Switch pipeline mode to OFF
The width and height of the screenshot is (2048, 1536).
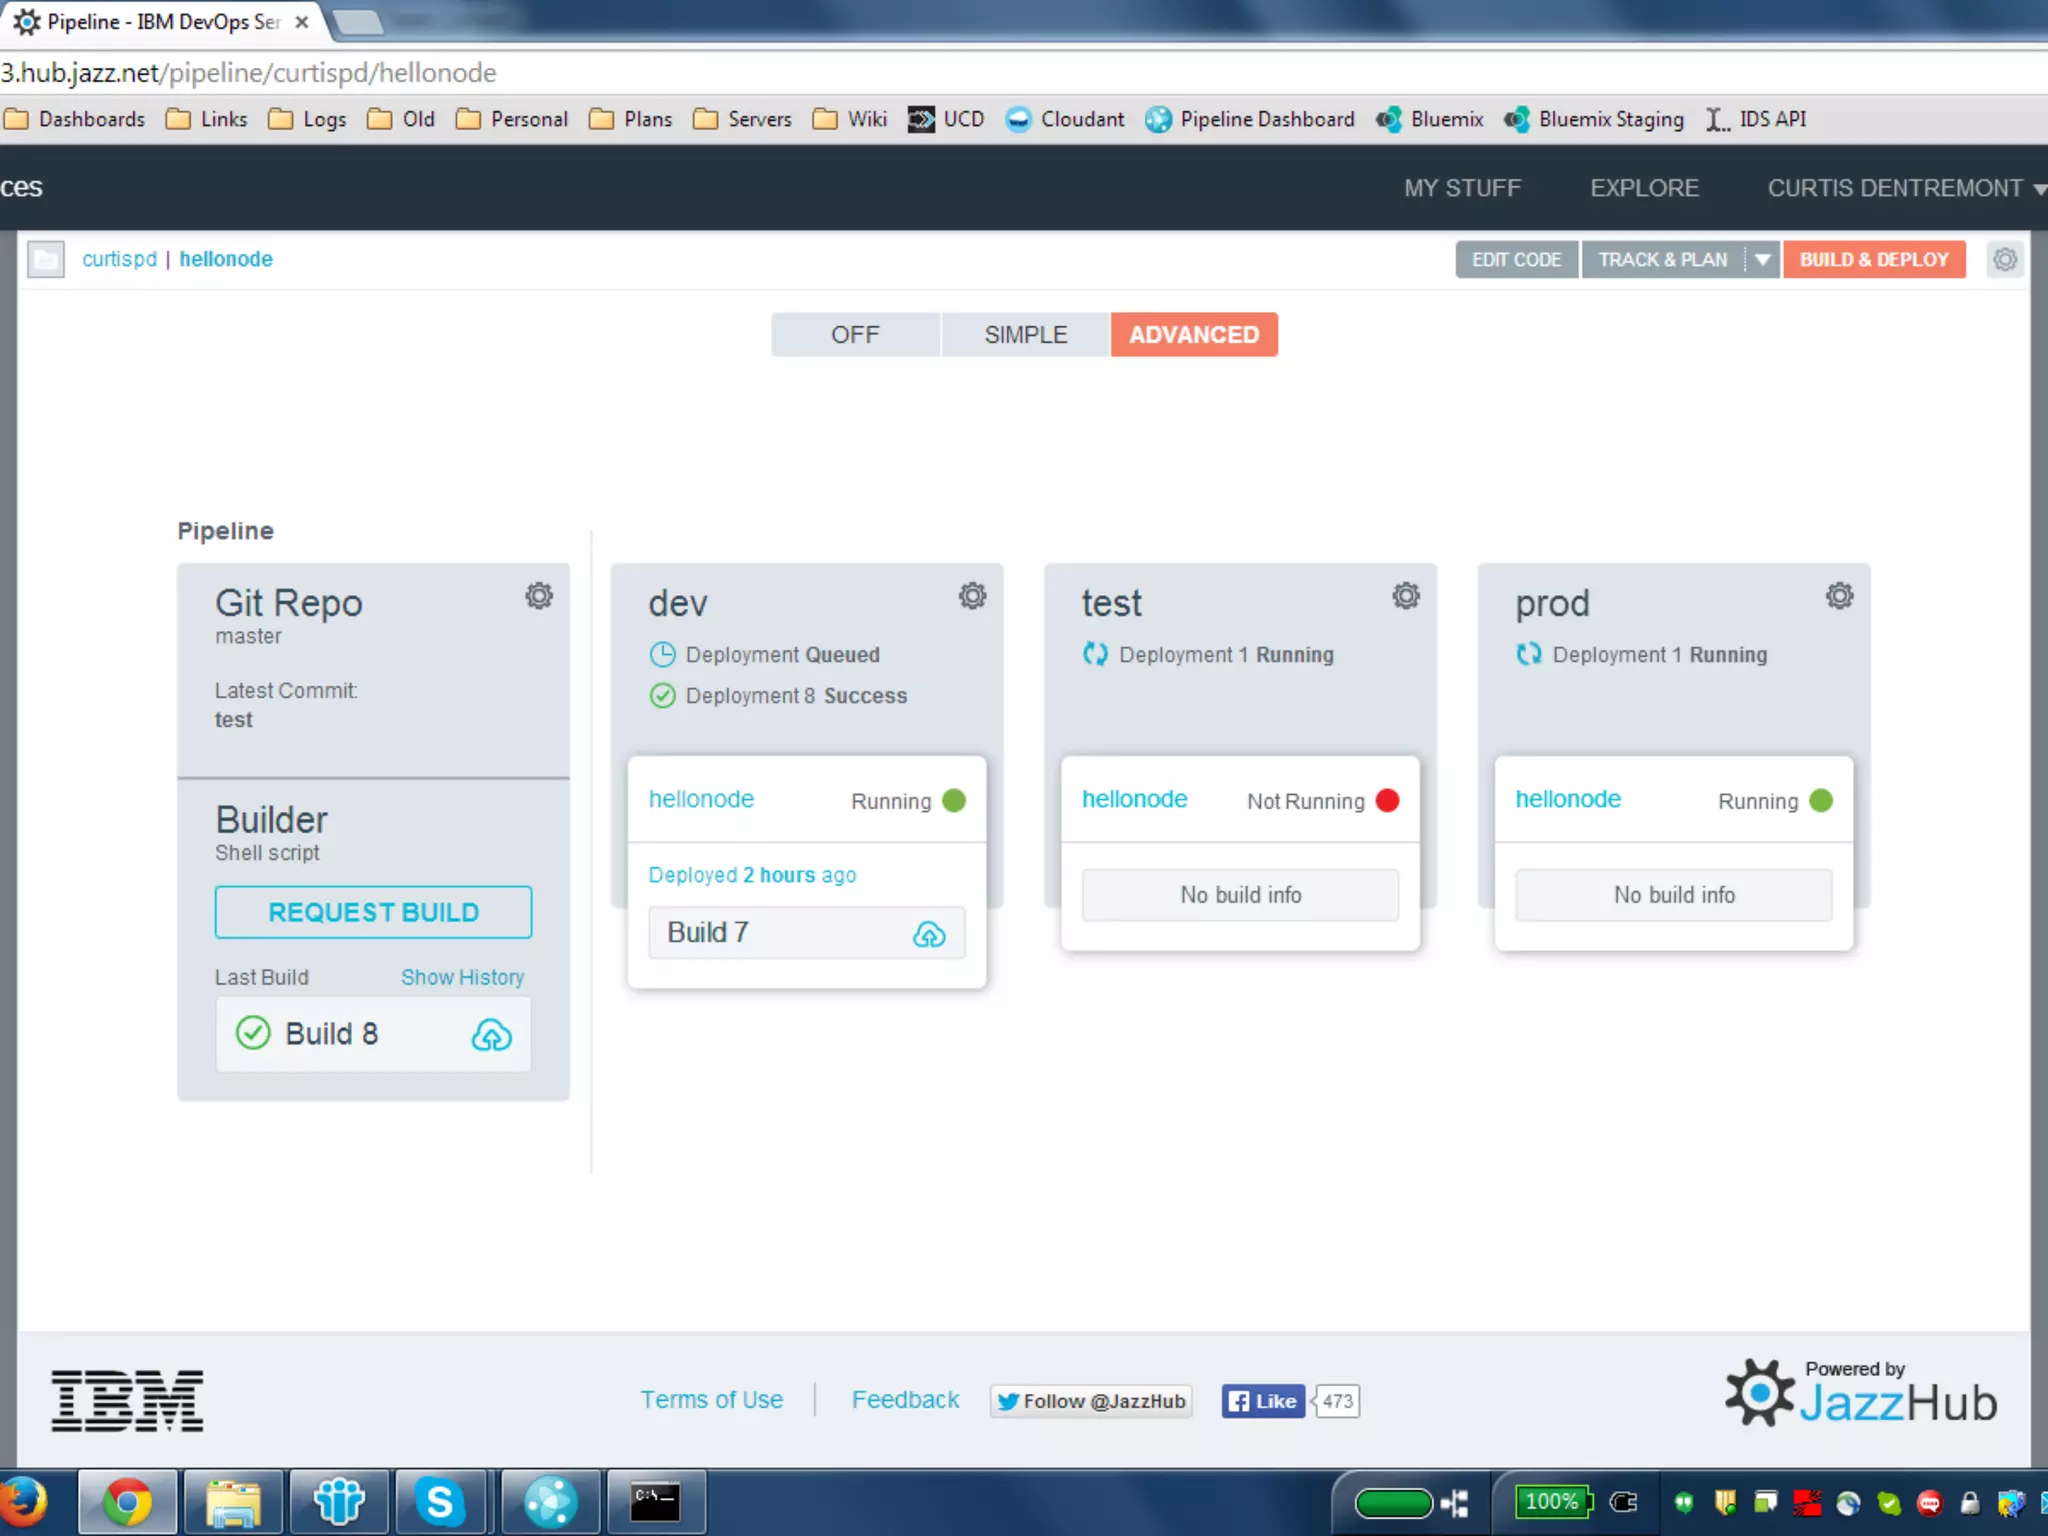coord(855,335)
